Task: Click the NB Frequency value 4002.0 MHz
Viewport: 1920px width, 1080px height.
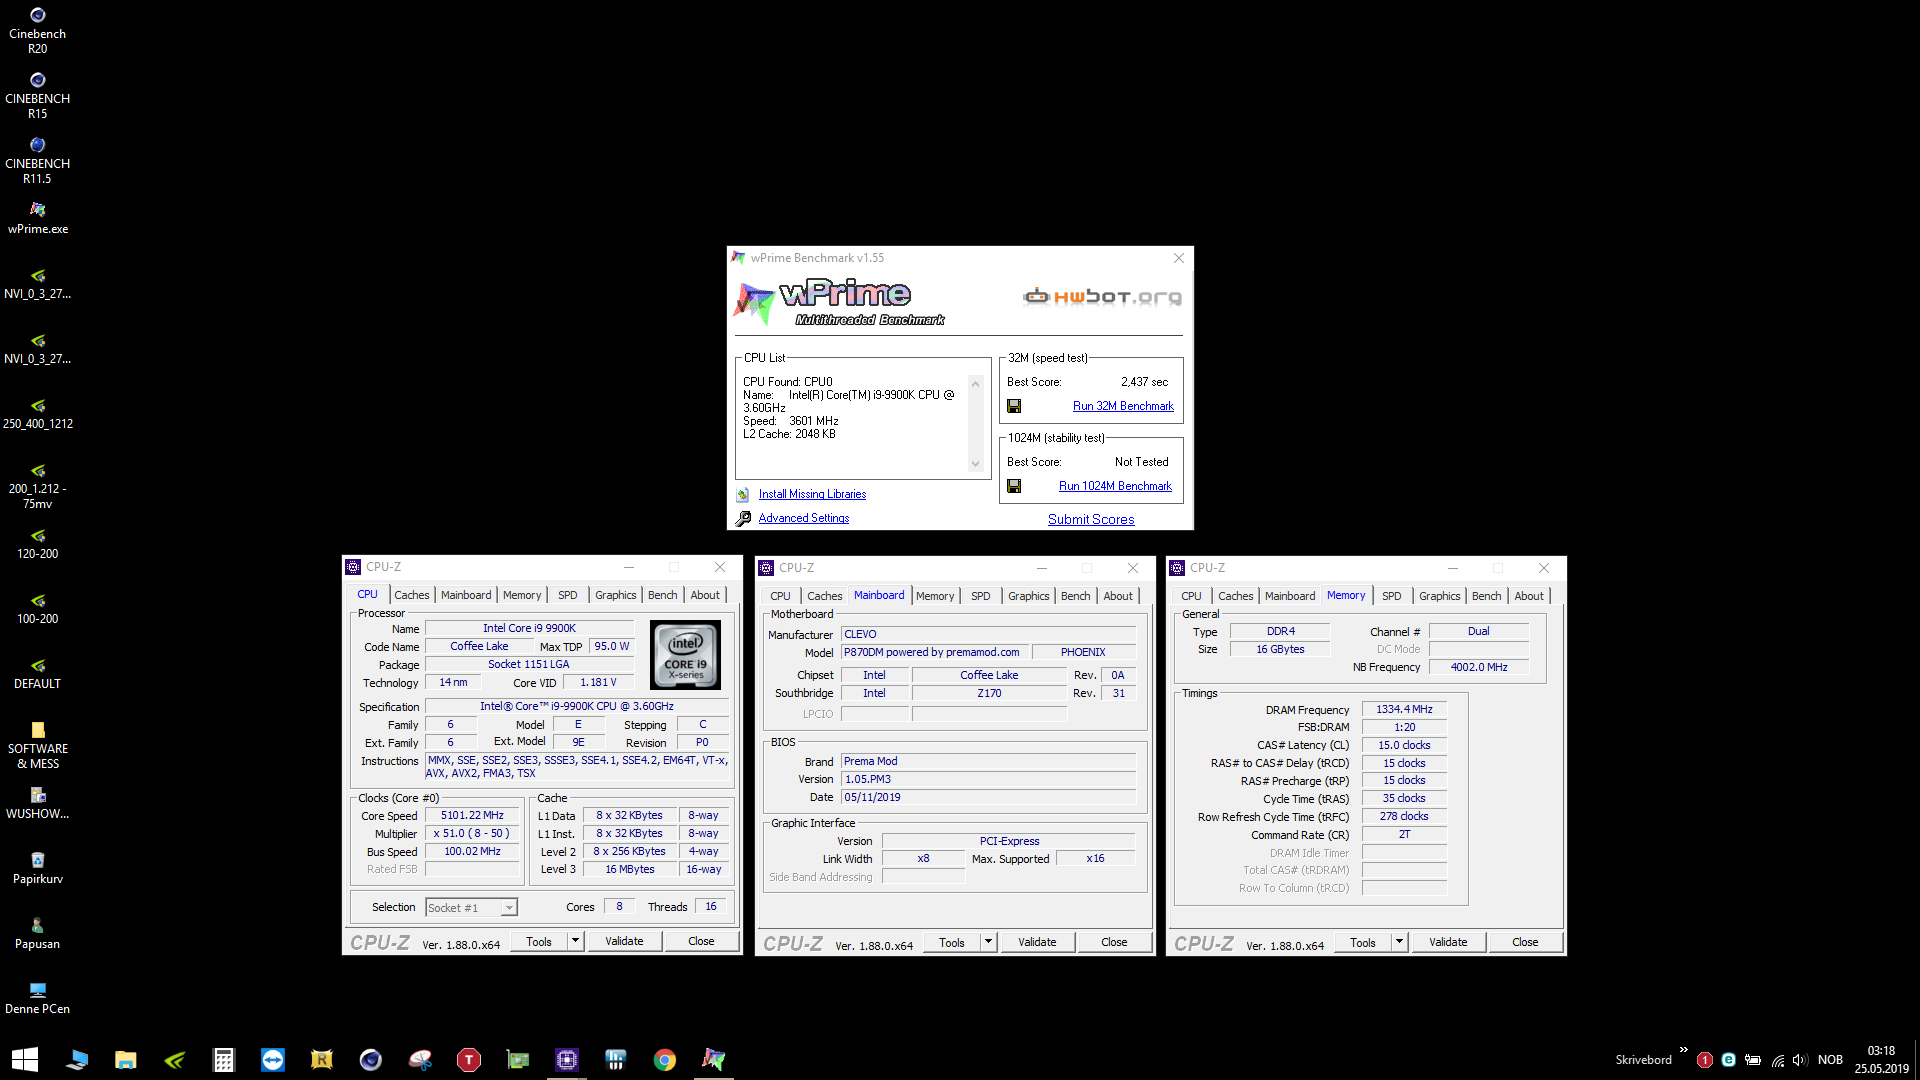Action: point(1479,667)
